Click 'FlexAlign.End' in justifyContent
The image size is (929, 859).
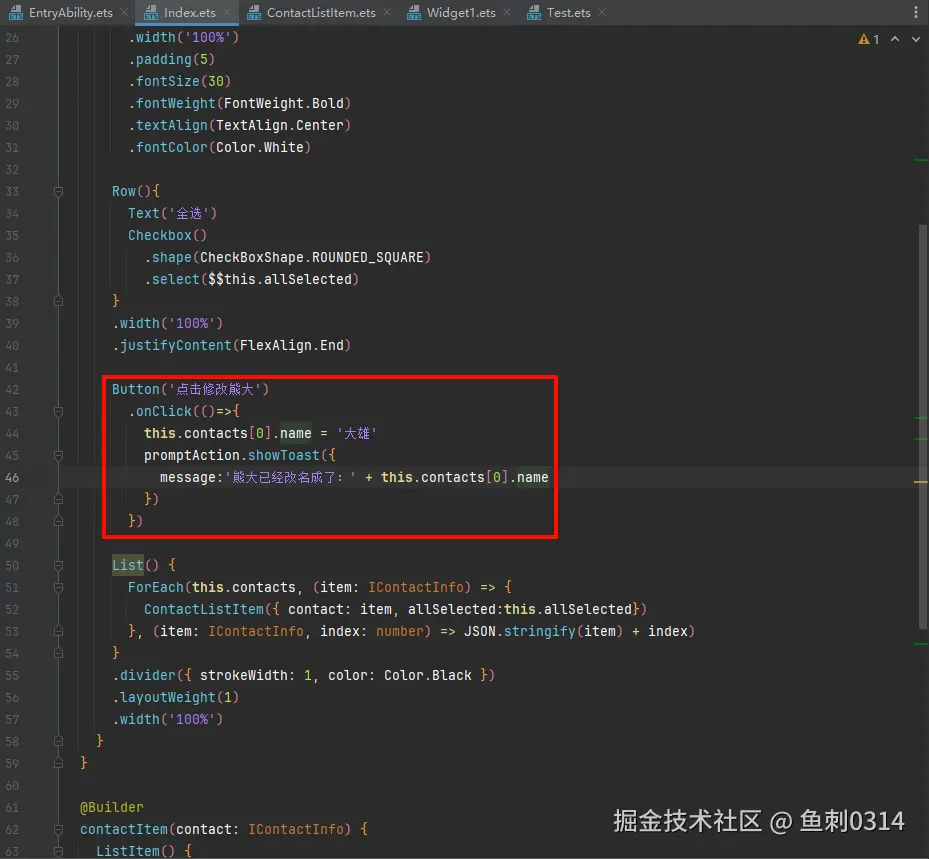click(291, 345)
